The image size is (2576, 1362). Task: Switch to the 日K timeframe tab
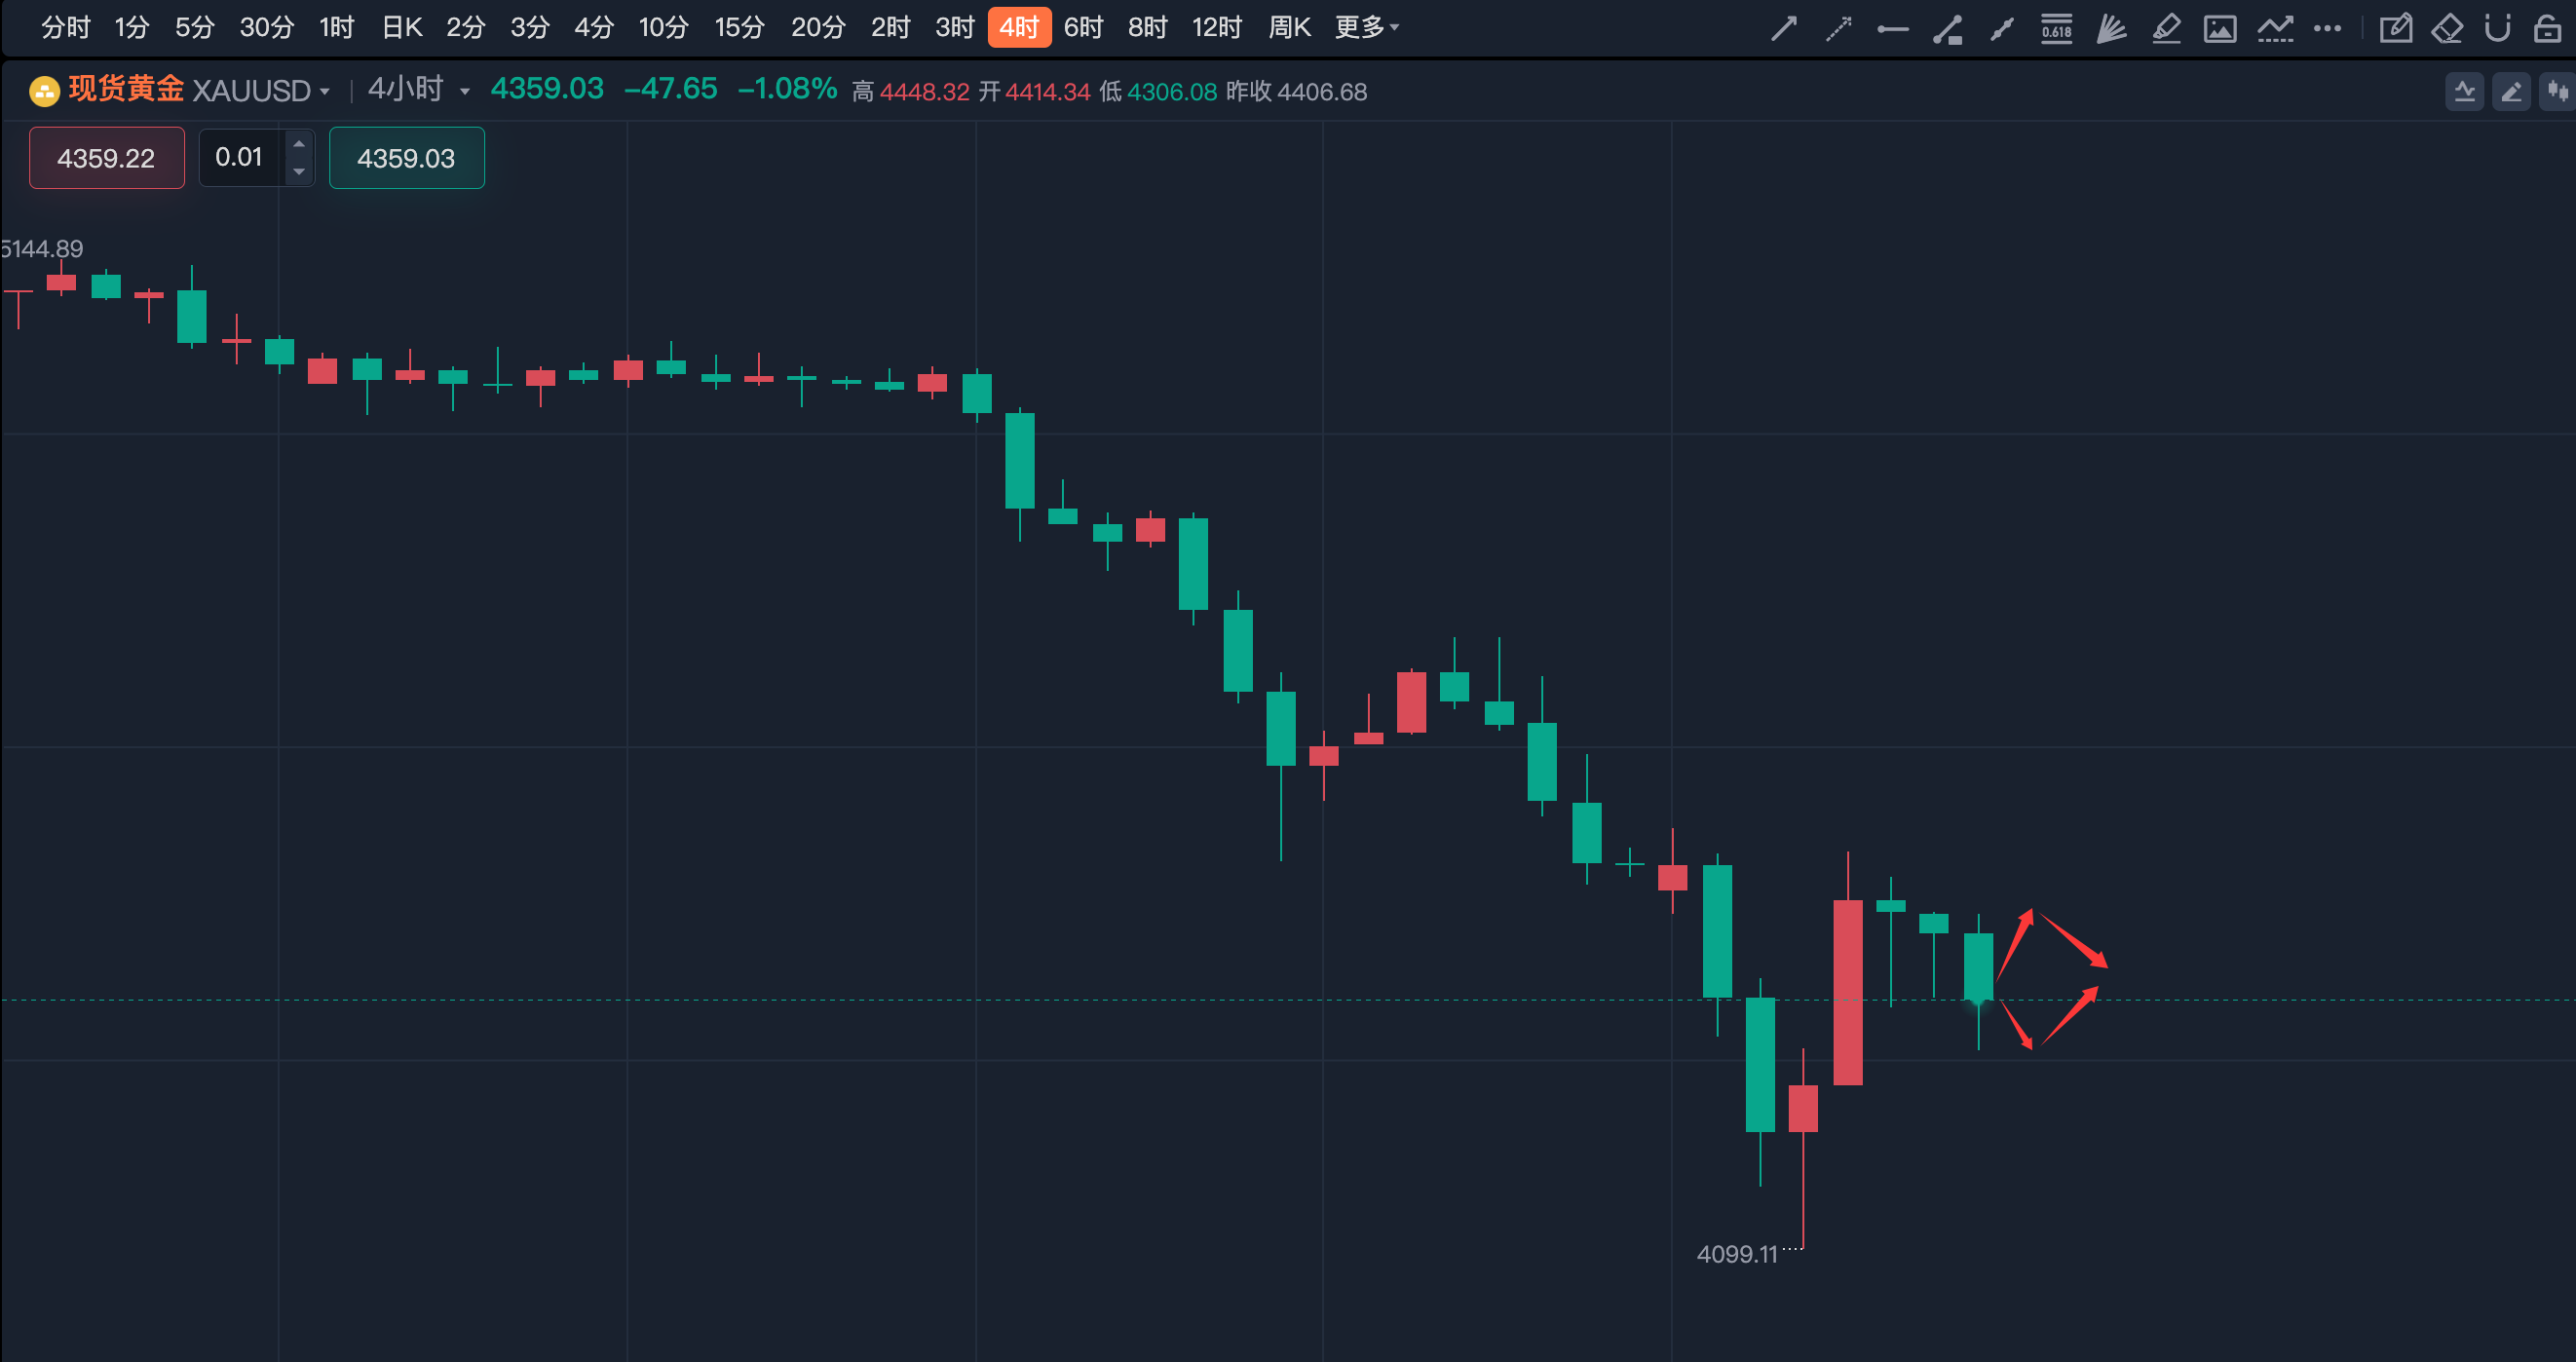[x=402, y=27]
